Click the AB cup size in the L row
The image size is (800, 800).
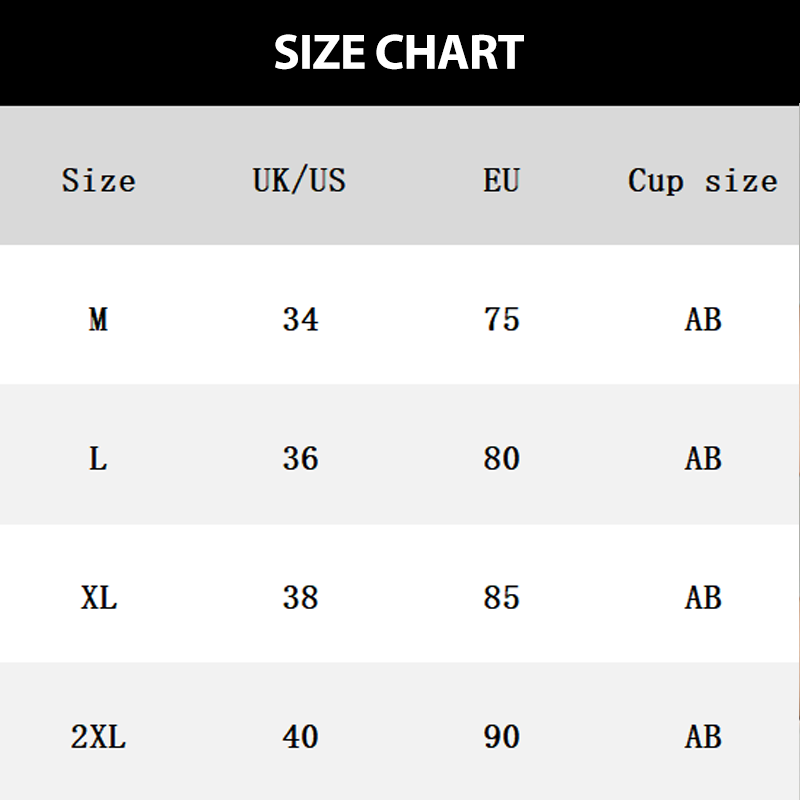point(703,459)
